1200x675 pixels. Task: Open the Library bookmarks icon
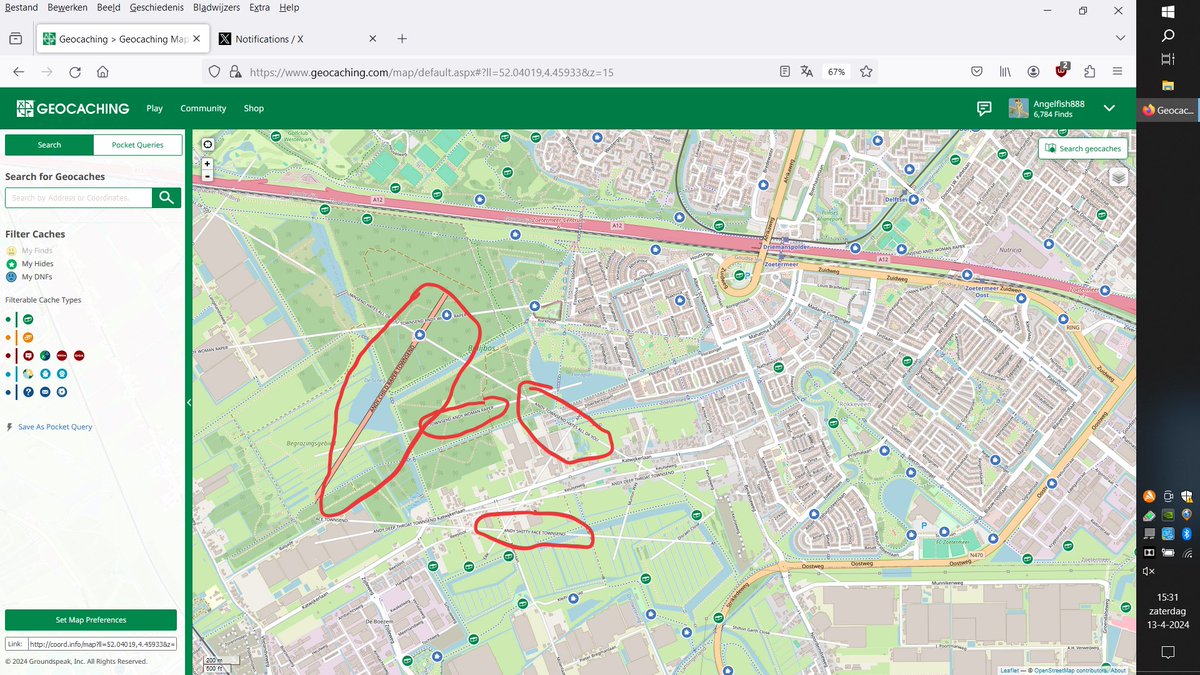[x=1005, y=72]
